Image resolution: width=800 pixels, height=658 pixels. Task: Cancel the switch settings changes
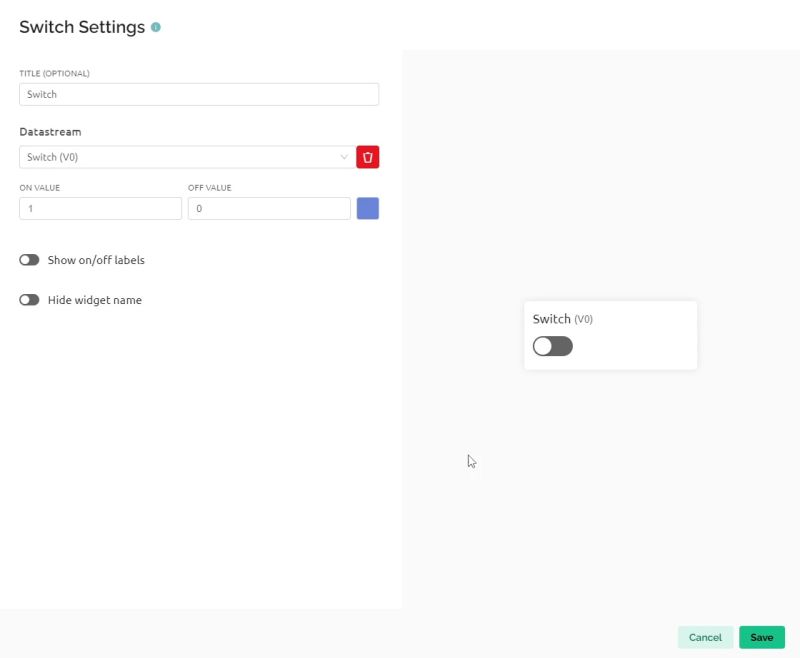[706, 637]
